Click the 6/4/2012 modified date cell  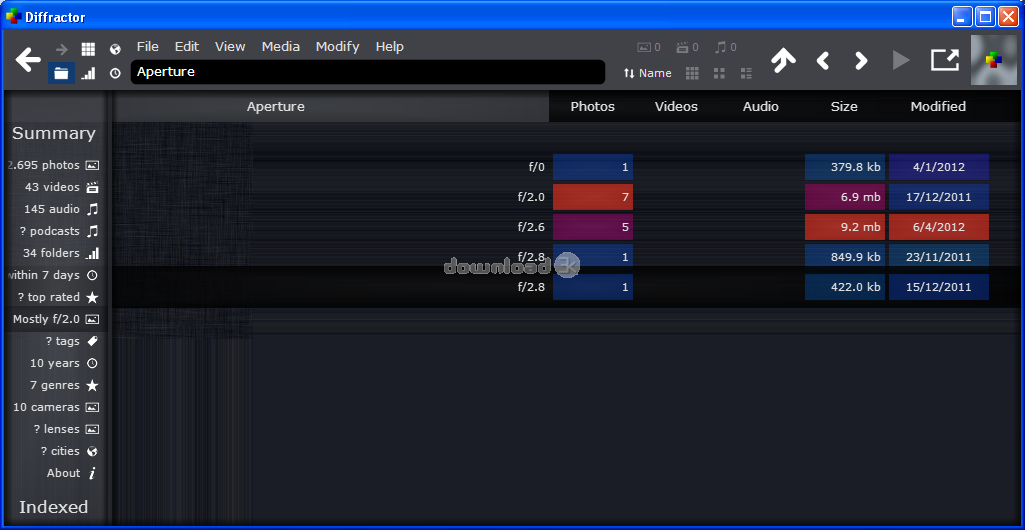click(939, 227)
